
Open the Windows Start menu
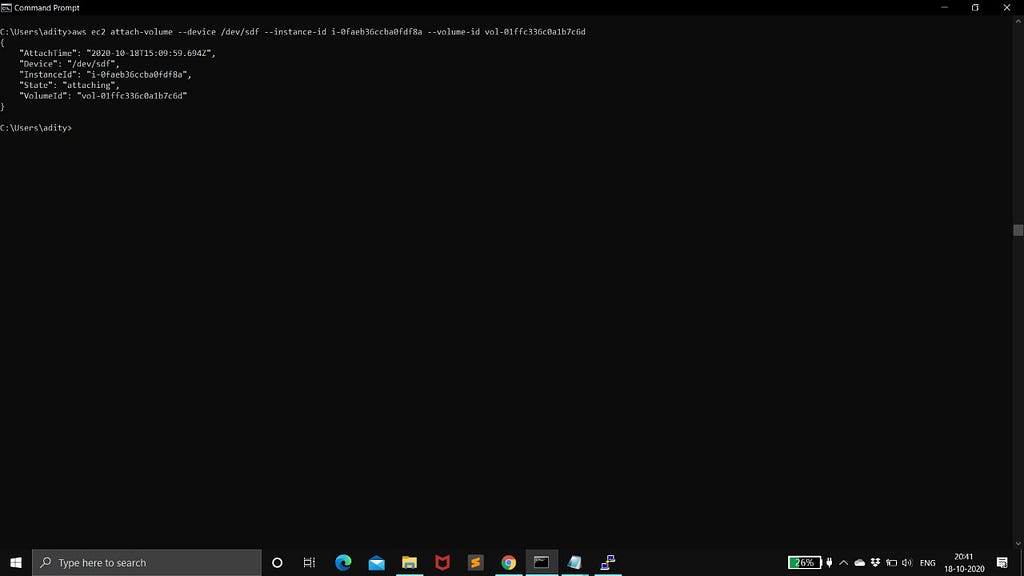click(16, 562)
